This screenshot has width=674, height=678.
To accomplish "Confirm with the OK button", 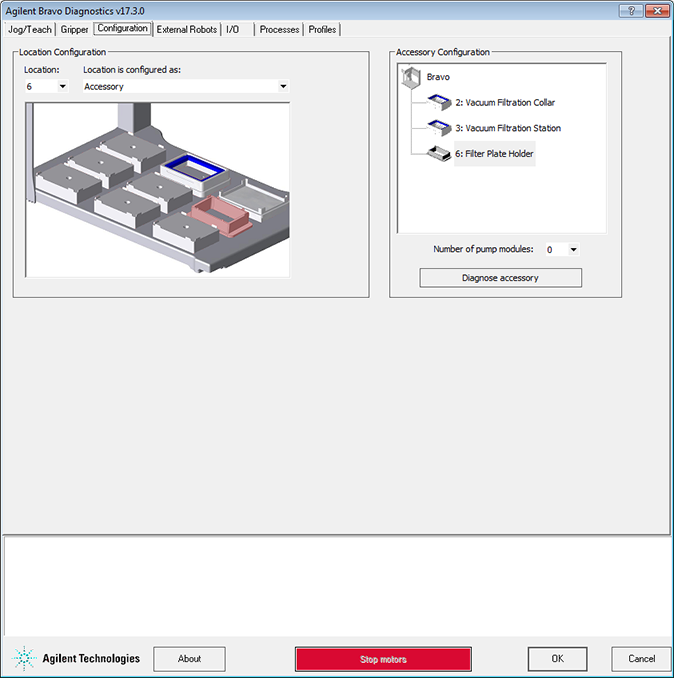I will coord(557,659).
